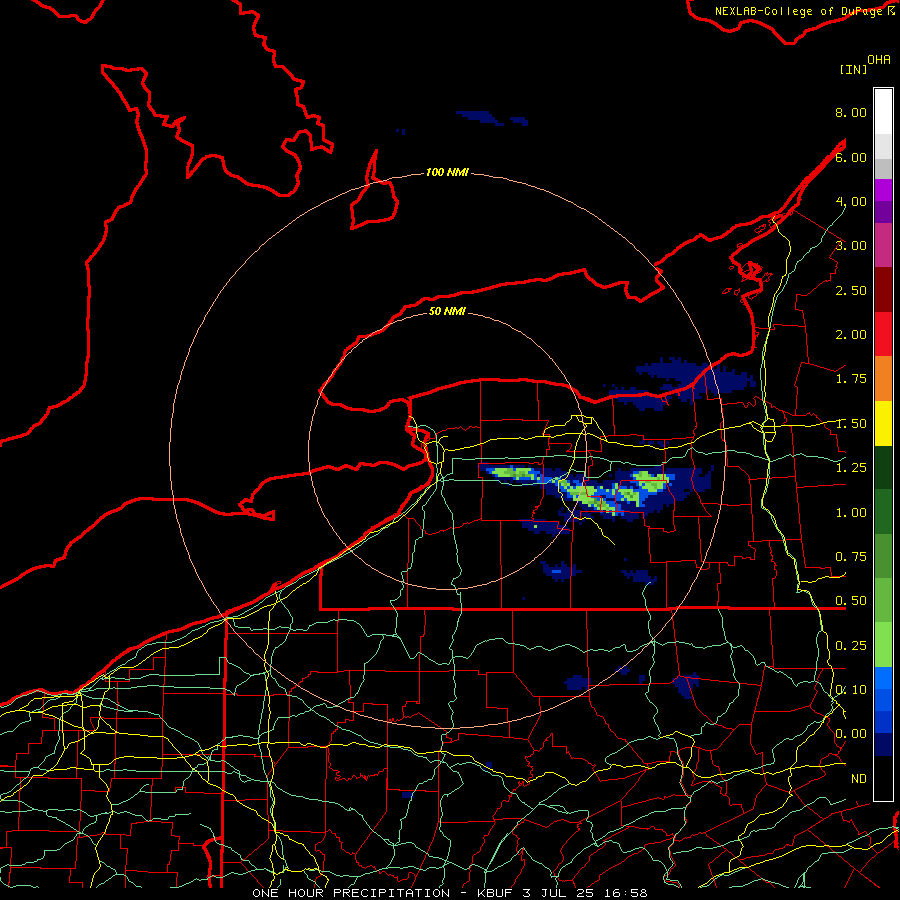Screen dimensions: 900x900
Task: Pick the white swatch atop the color scale
Action: pos(883,112)
